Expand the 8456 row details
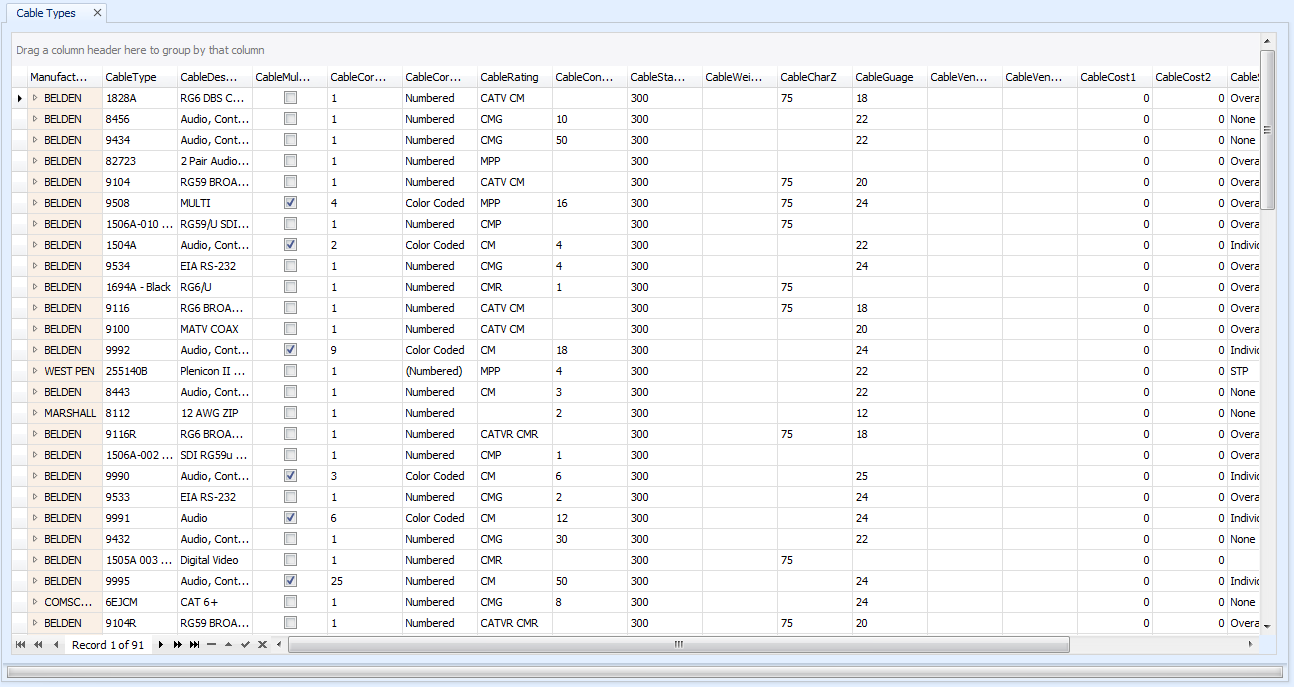 click(35, 119)
